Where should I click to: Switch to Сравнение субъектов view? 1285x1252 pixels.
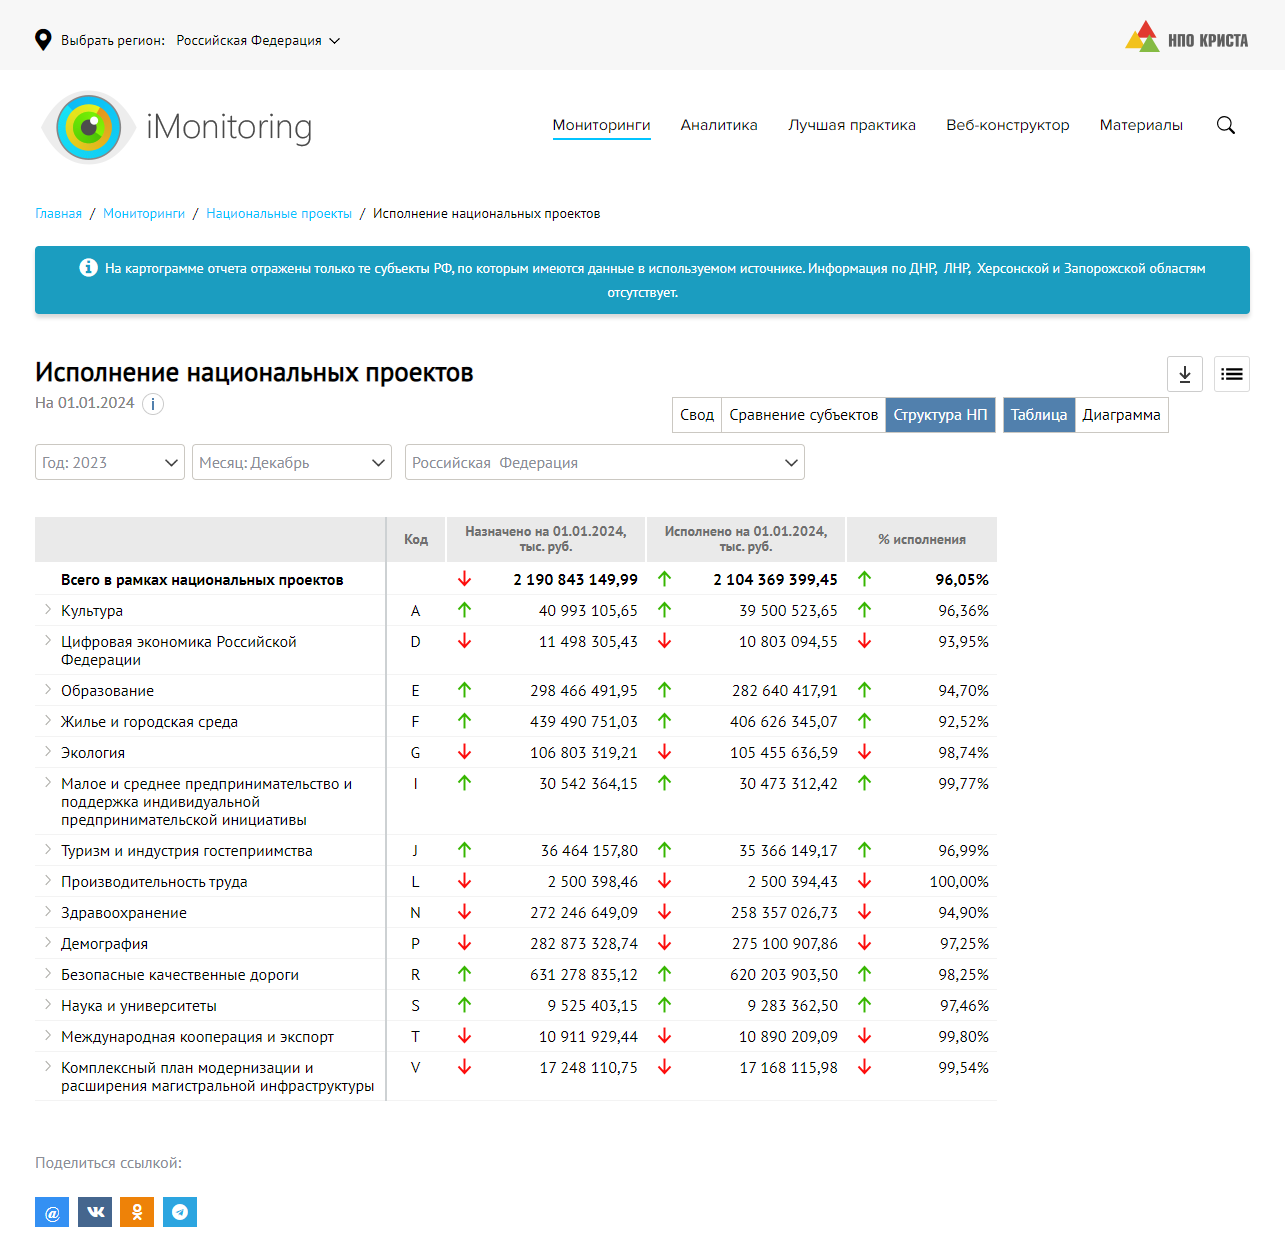click(x=803, y=415)
